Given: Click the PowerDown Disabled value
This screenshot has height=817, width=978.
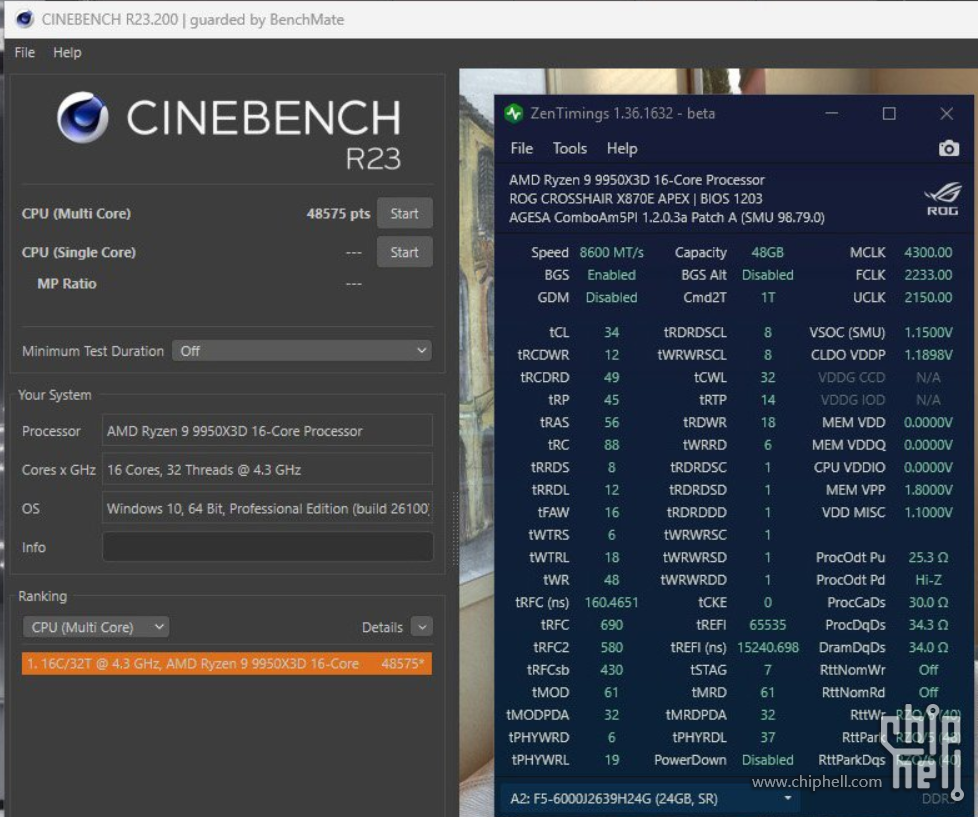Looking at the screenshot, I should [767, 760].
